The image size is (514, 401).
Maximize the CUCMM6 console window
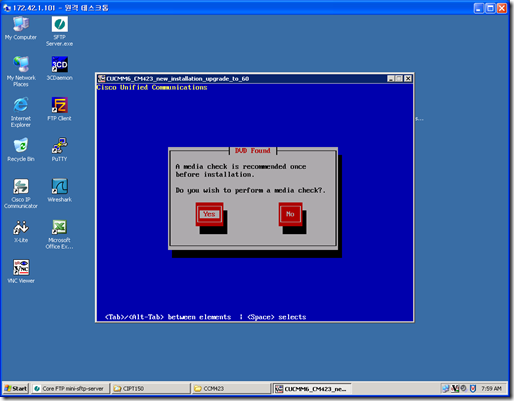pos(399,79)
